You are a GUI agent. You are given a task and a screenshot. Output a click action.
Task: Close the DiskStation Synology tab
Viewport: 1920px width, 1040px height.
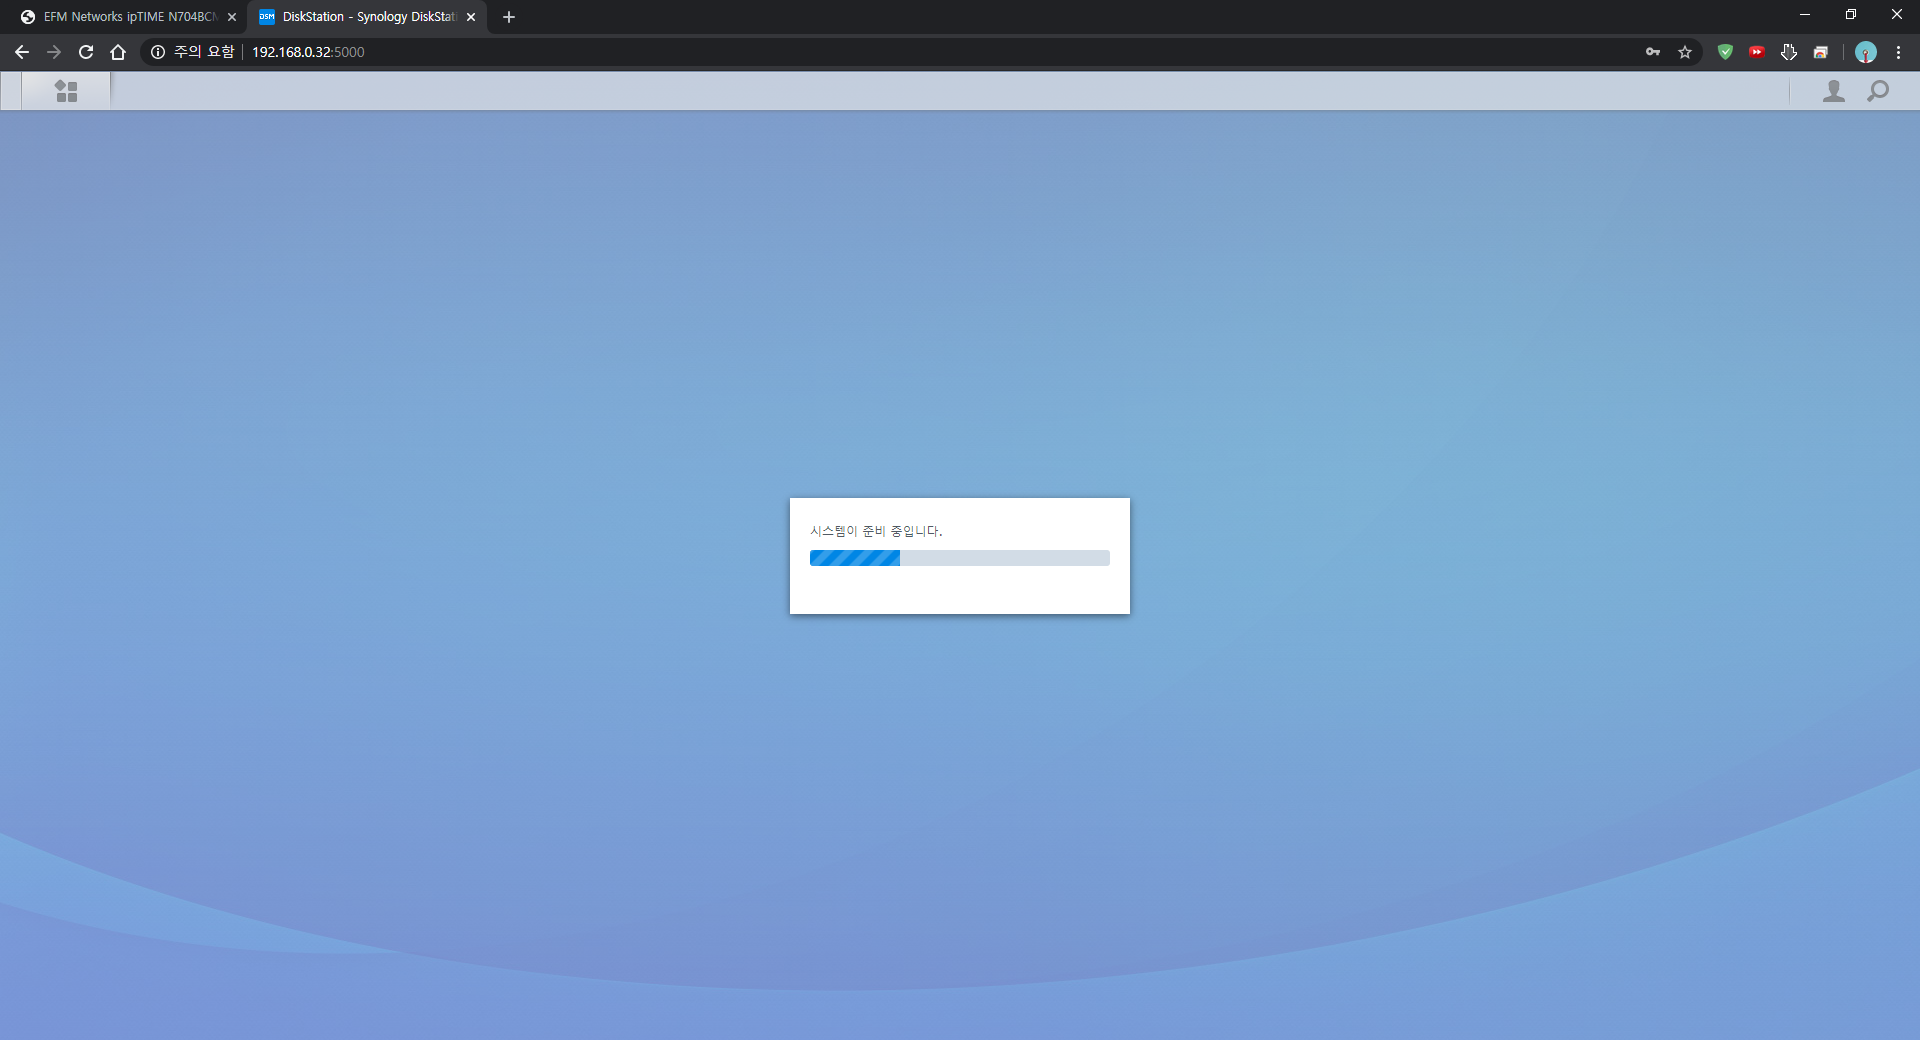click(471, 17)
